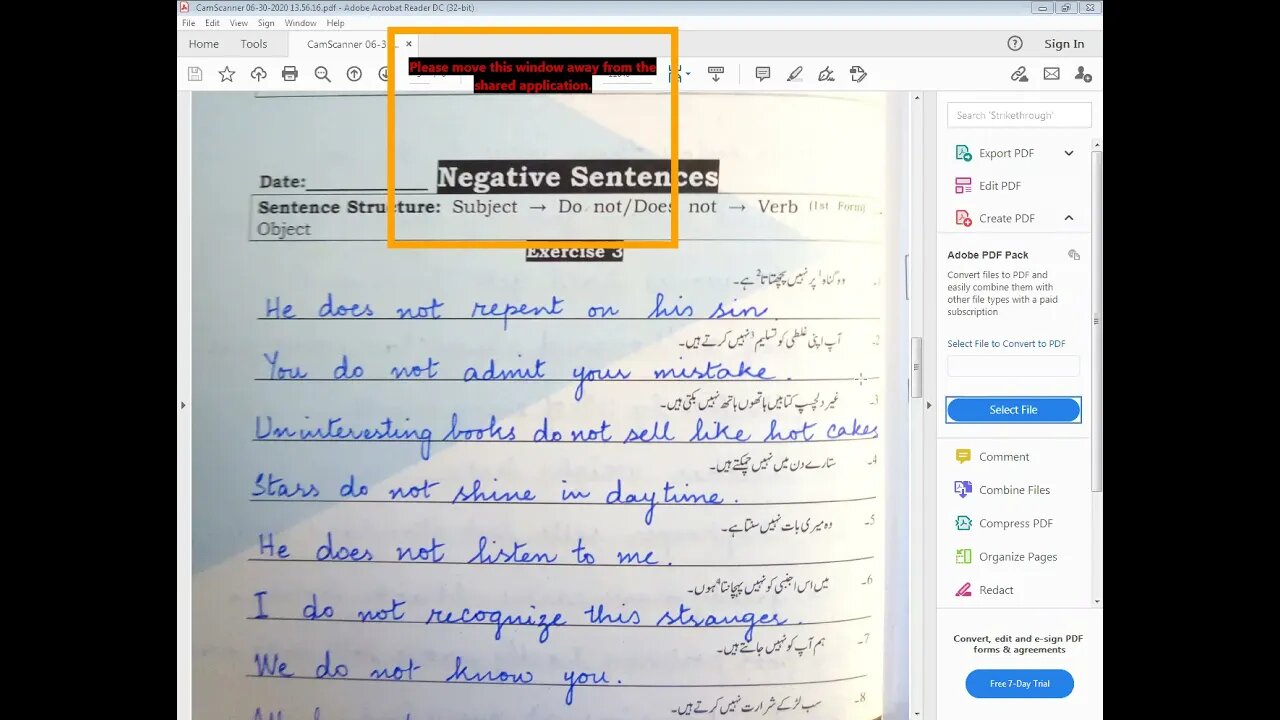
Task: Expand the left navigation pane arrow
Action: [183, 405]
